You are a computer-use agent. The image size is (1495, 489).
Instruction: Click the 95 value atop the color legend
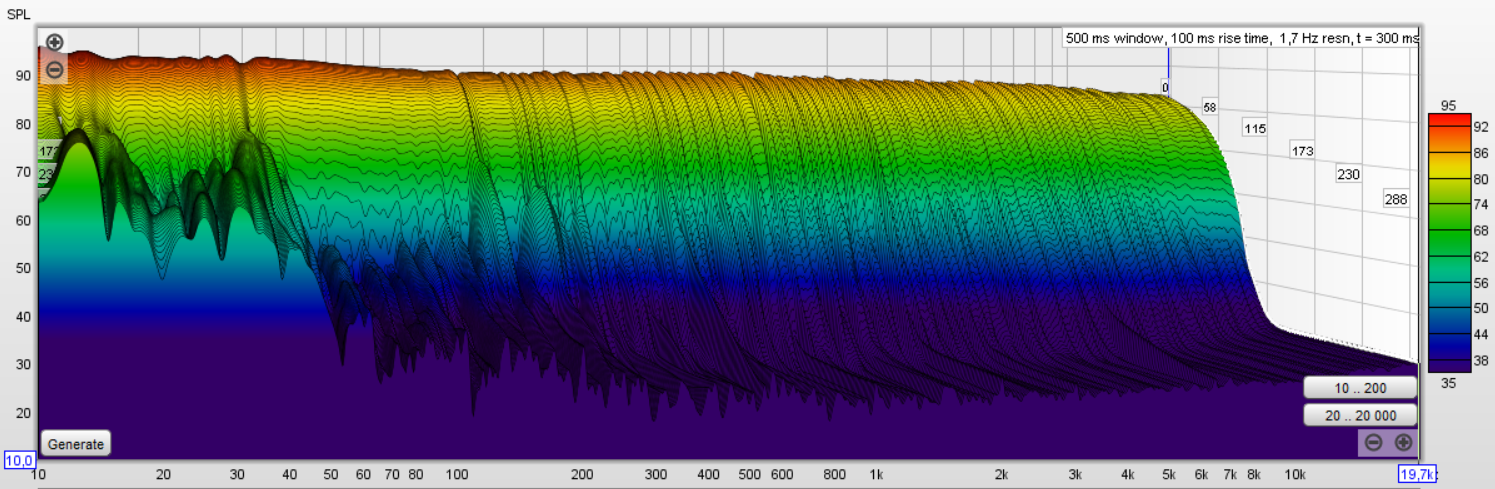1448,105
